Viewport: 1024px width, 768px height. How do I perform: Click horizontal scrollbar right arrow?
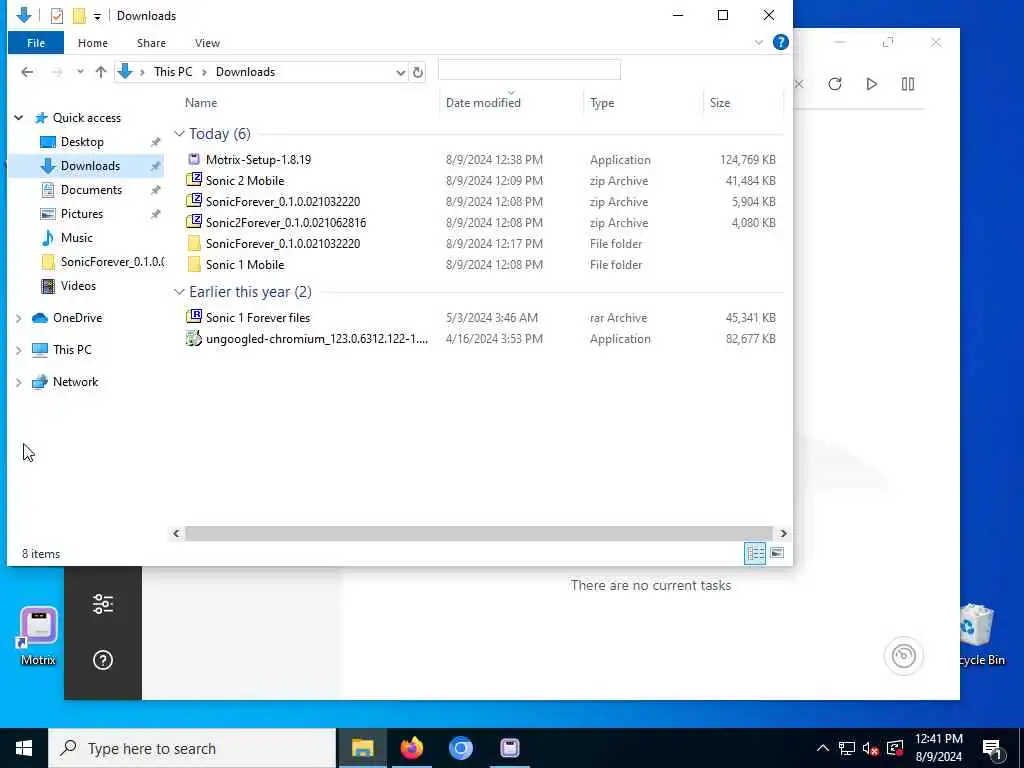pyautogui.click(x=782, y=534)
